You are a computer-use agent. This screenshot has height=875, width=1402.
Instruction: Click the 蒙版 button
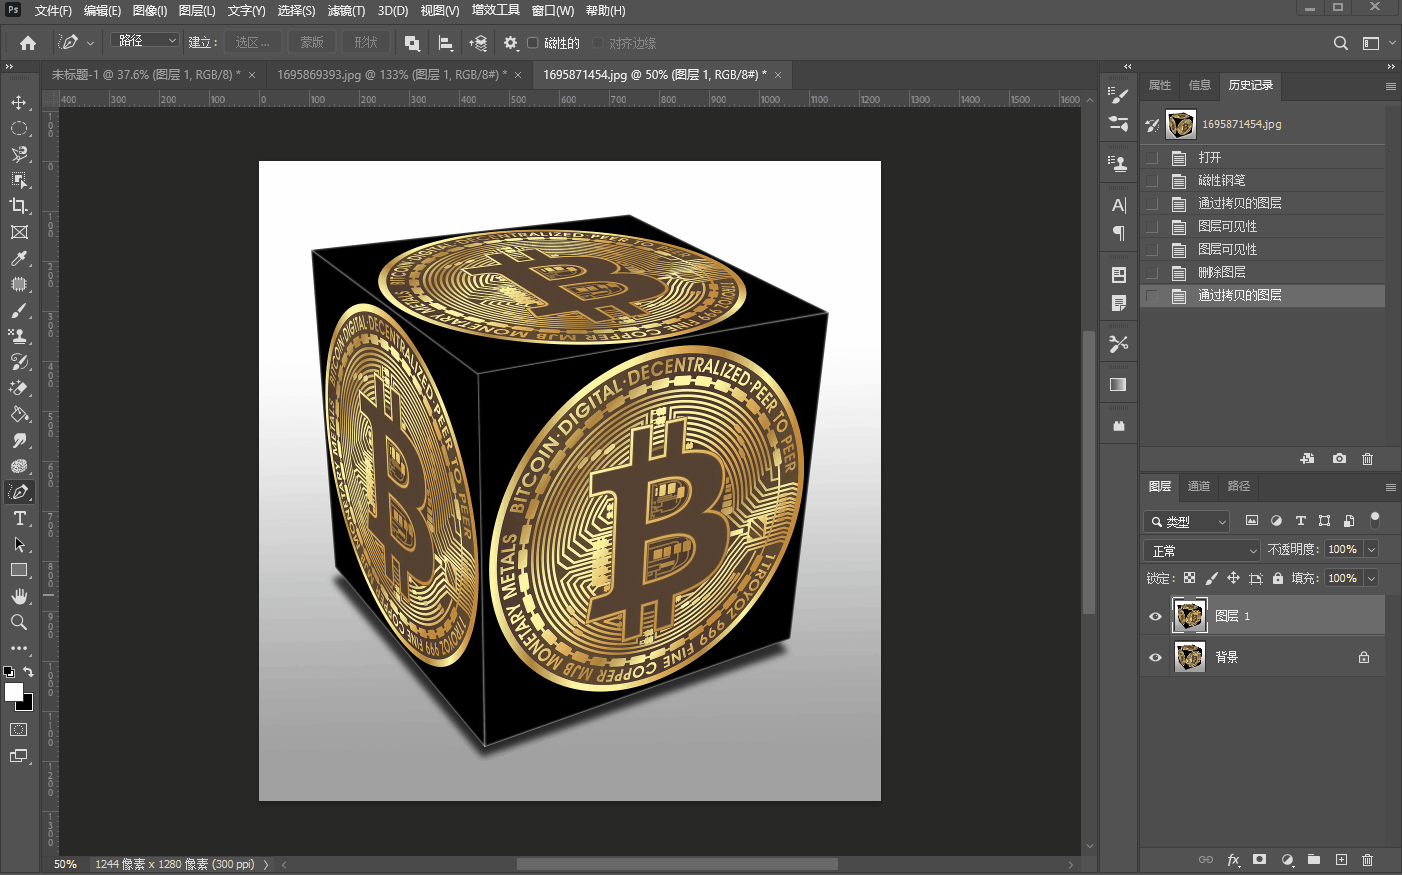click(312, 42)
